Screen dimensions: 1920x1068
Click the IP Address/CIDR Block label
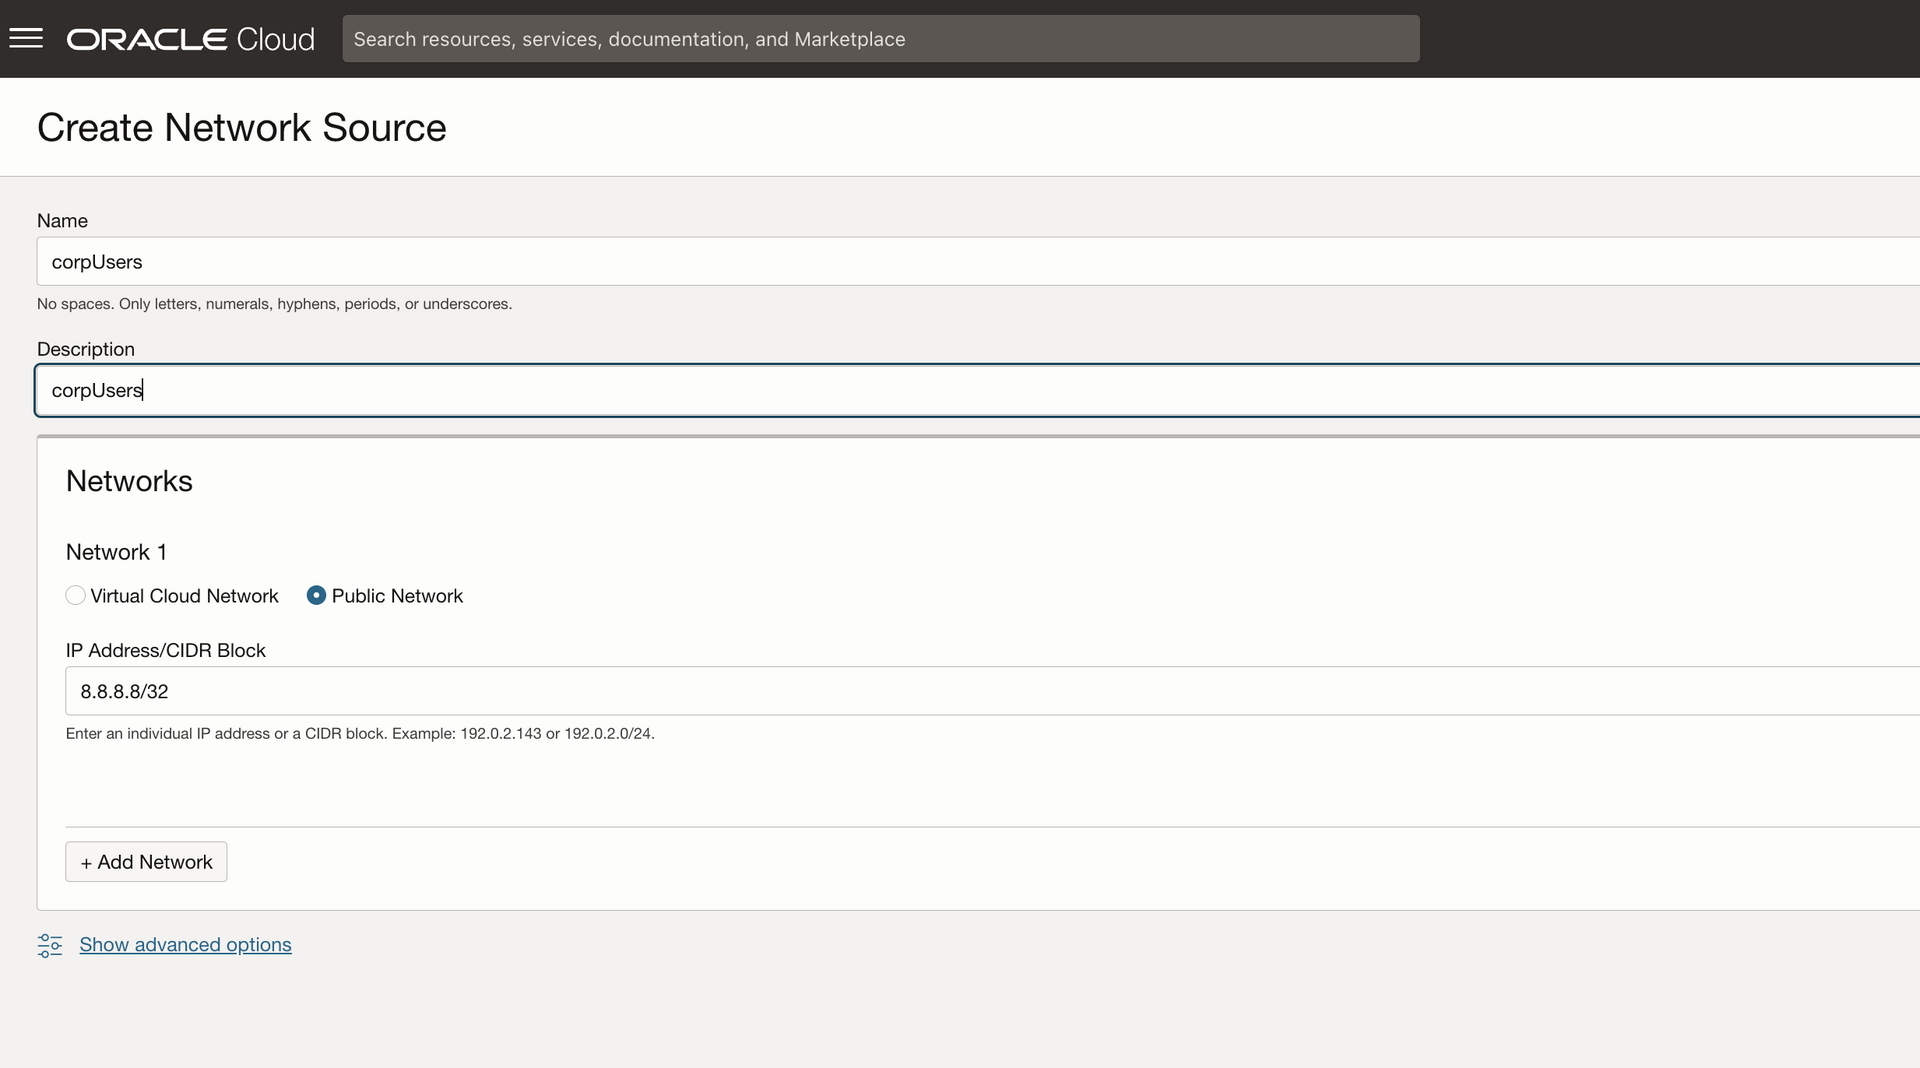[166, 650]
